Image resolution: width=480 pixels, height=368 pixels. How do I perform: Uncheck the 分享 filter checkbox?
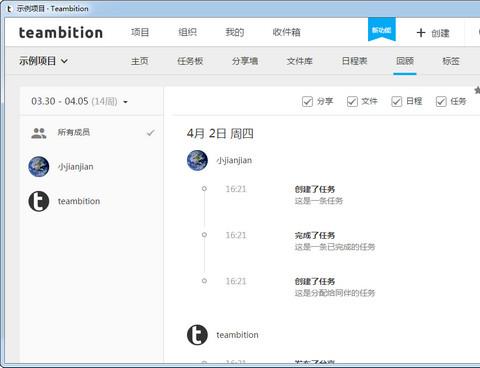click(307, 101)
